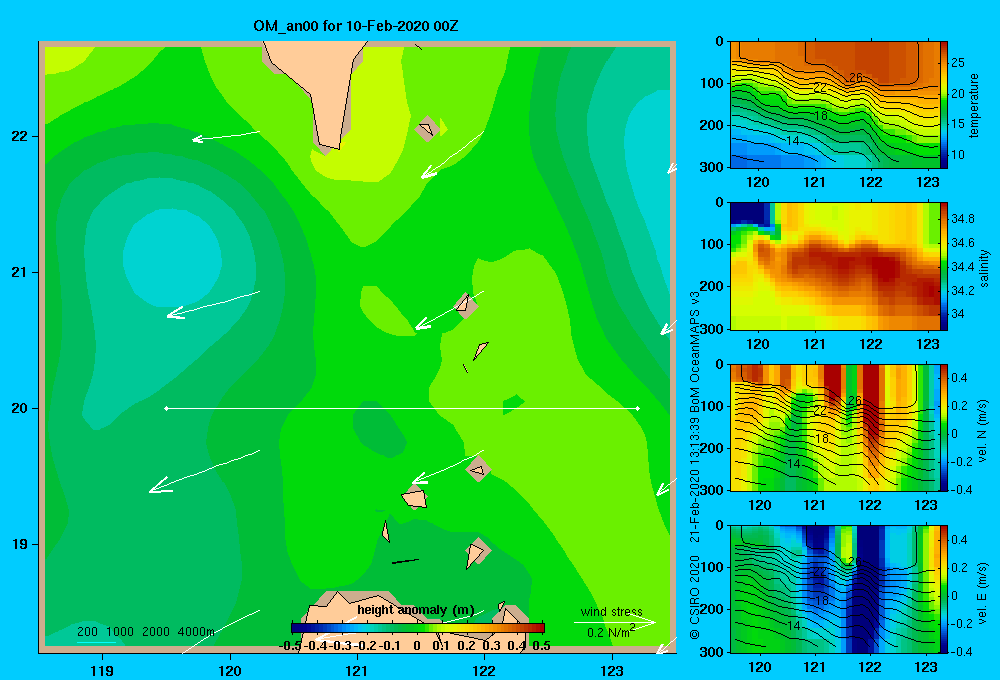The image size is (1000, 680).
Task: Click the wind stress legend arrow
Action: coord(615,622)
